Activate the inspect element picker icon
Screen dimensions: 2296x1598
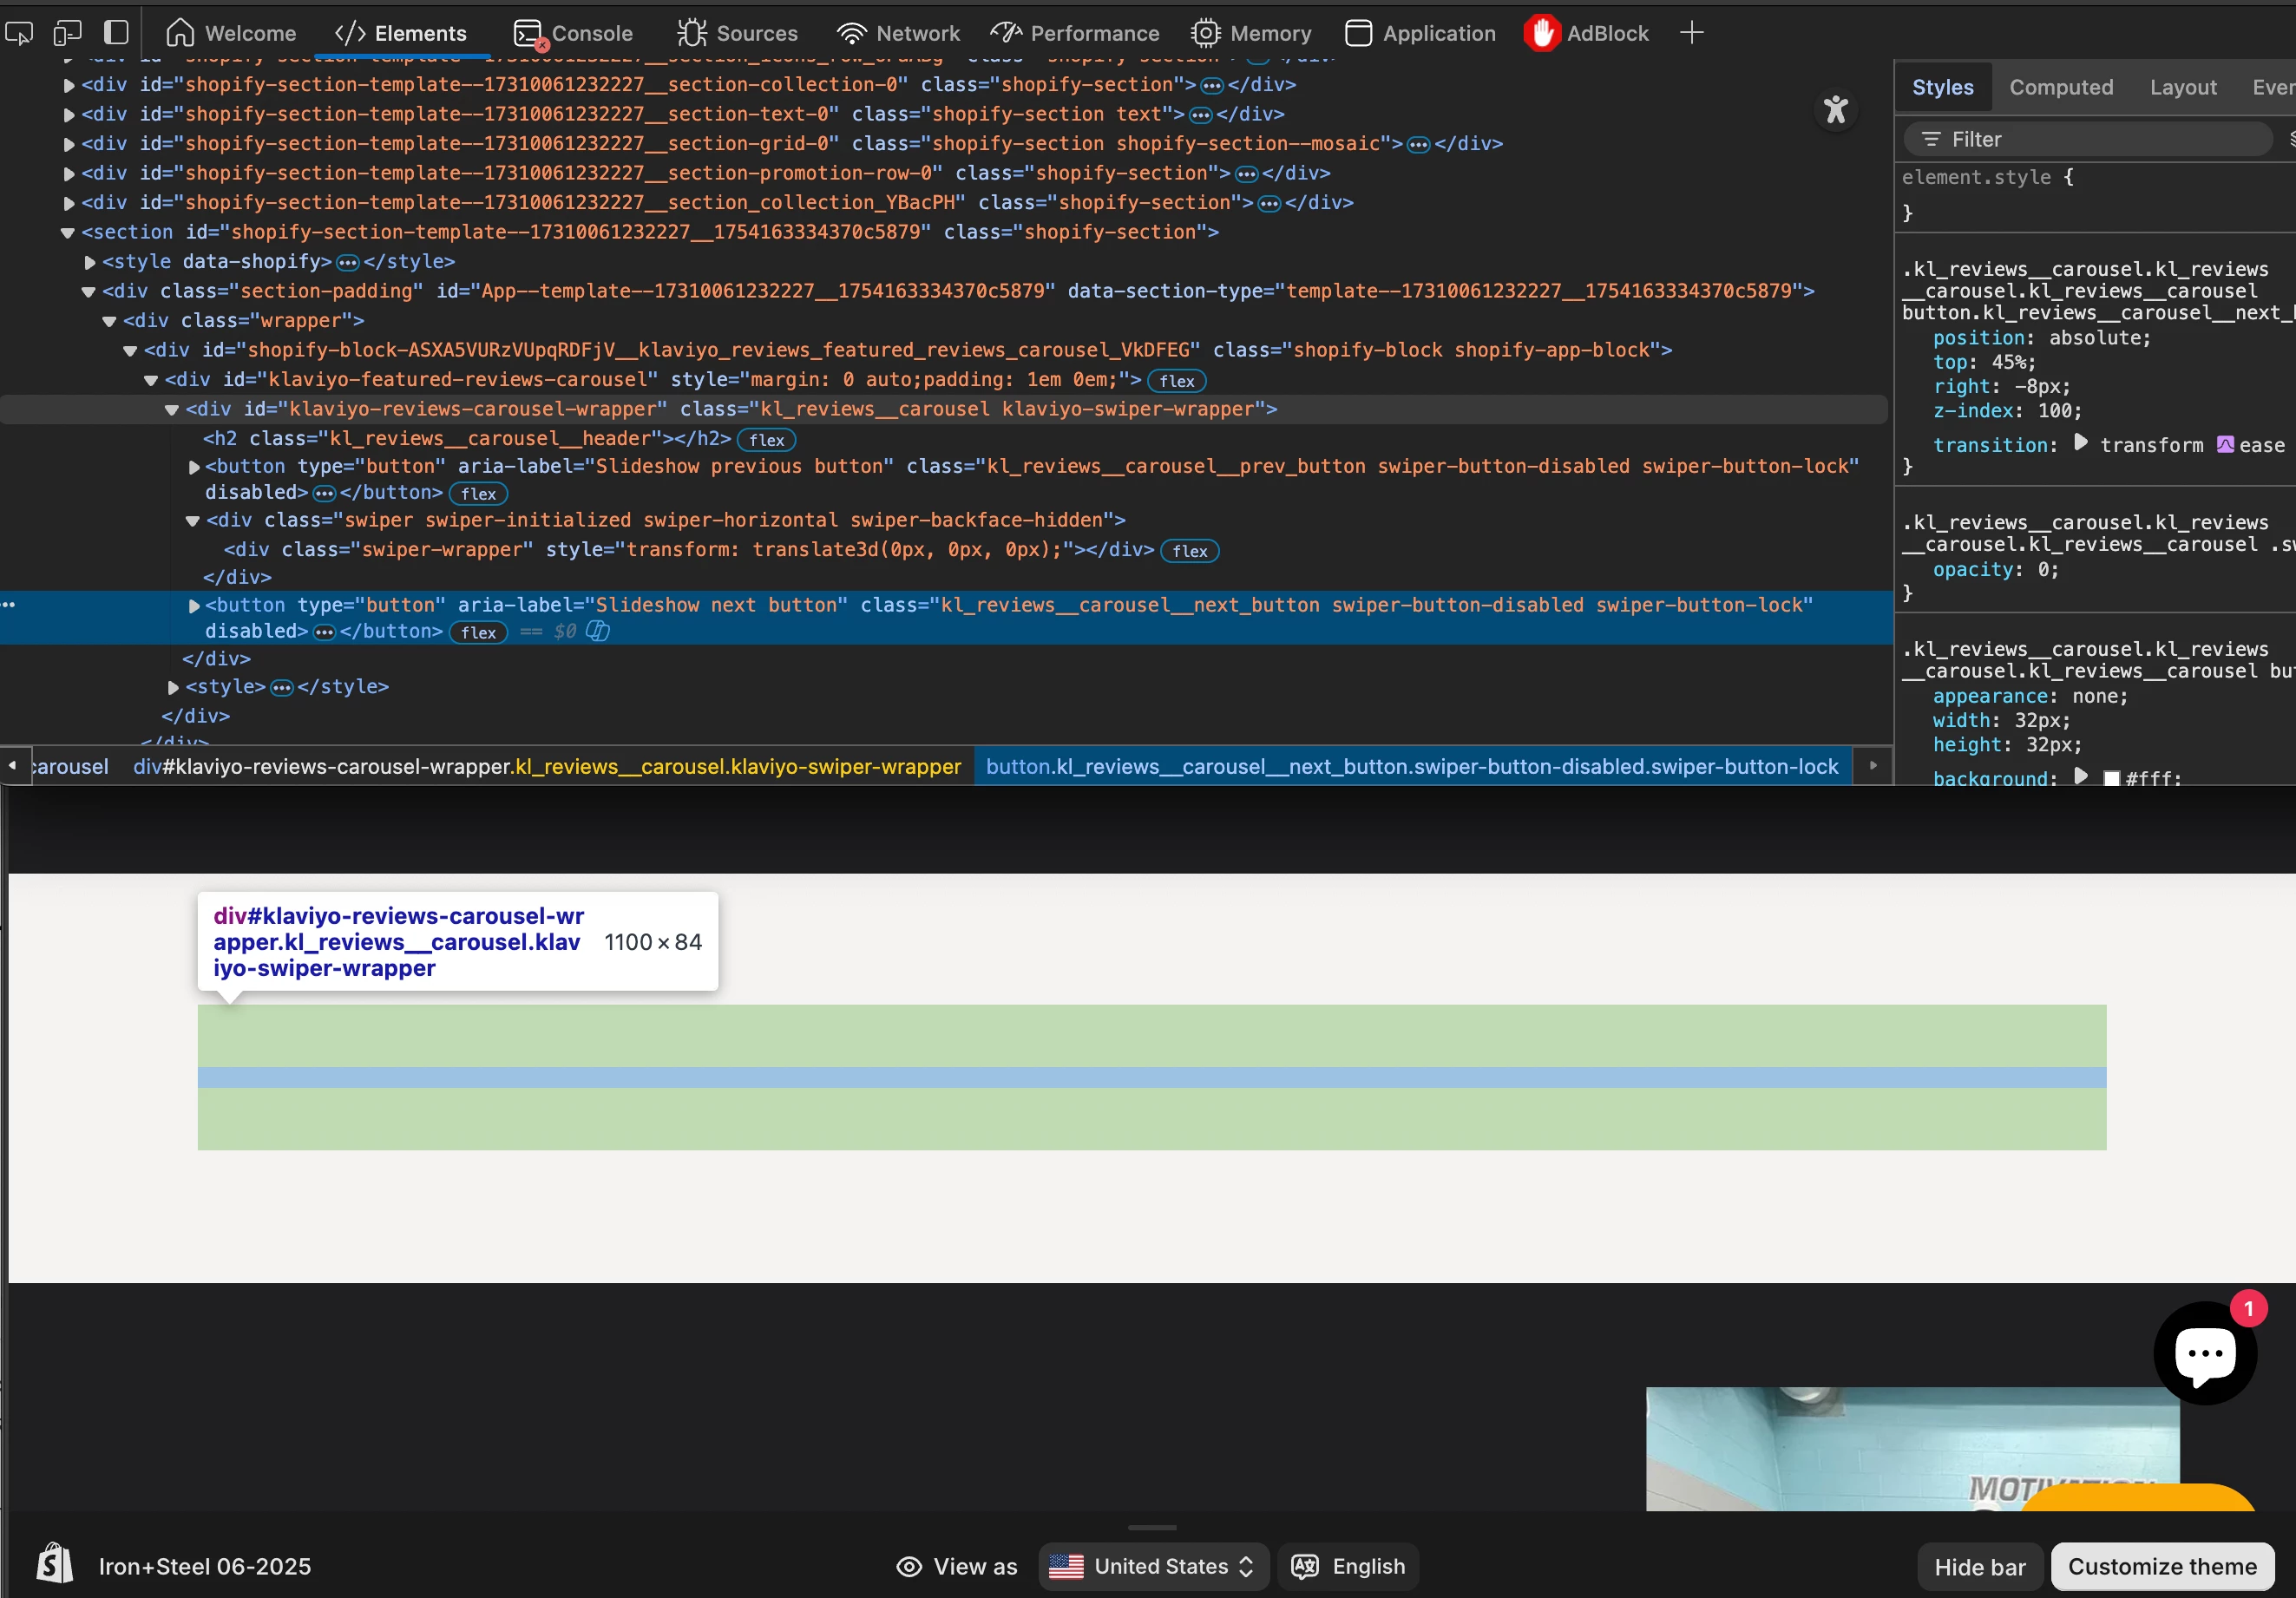tap(19, 33)
